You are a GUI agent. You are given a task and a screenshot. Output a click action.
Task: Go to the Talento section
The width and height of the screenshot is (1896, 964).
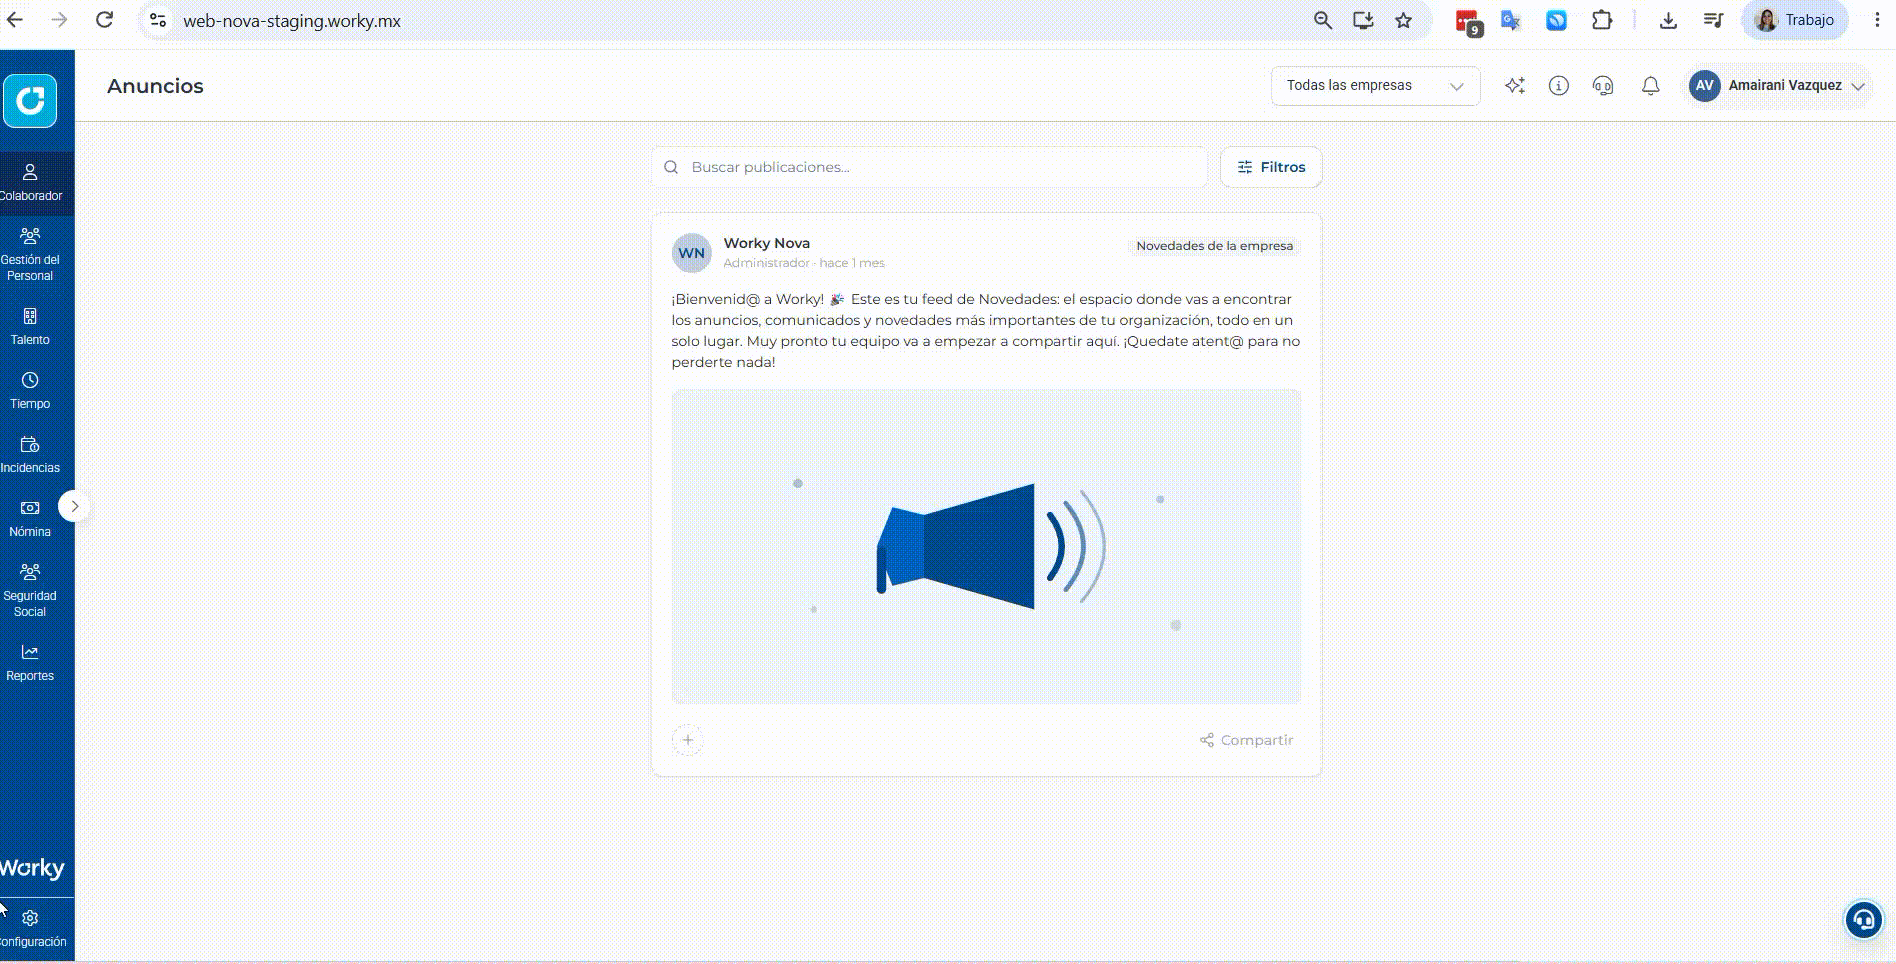tap(30, 327)
